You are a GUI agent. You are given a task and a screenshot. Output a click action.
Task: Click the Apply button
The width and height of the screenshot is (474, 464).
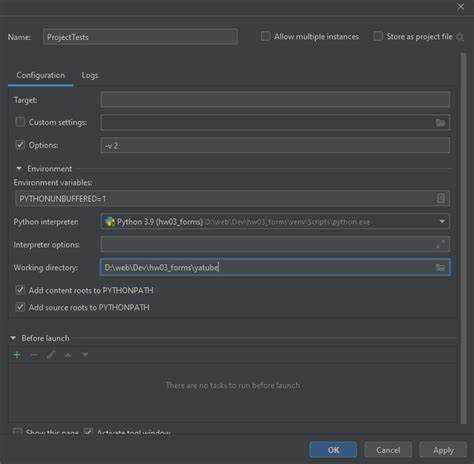pos(443,450)
